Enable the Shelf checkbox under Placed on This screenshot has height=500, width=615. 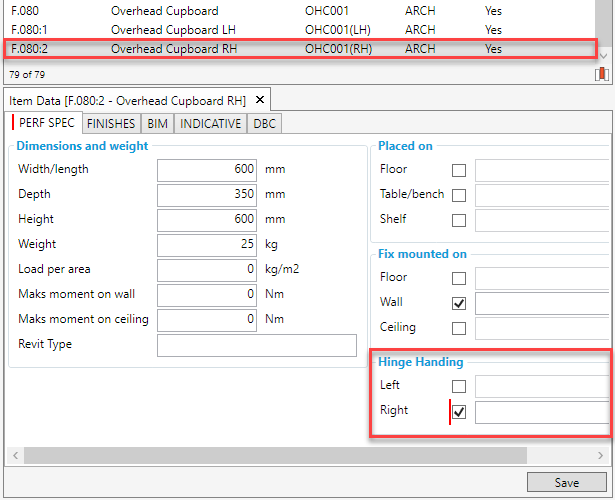point(459,220)
